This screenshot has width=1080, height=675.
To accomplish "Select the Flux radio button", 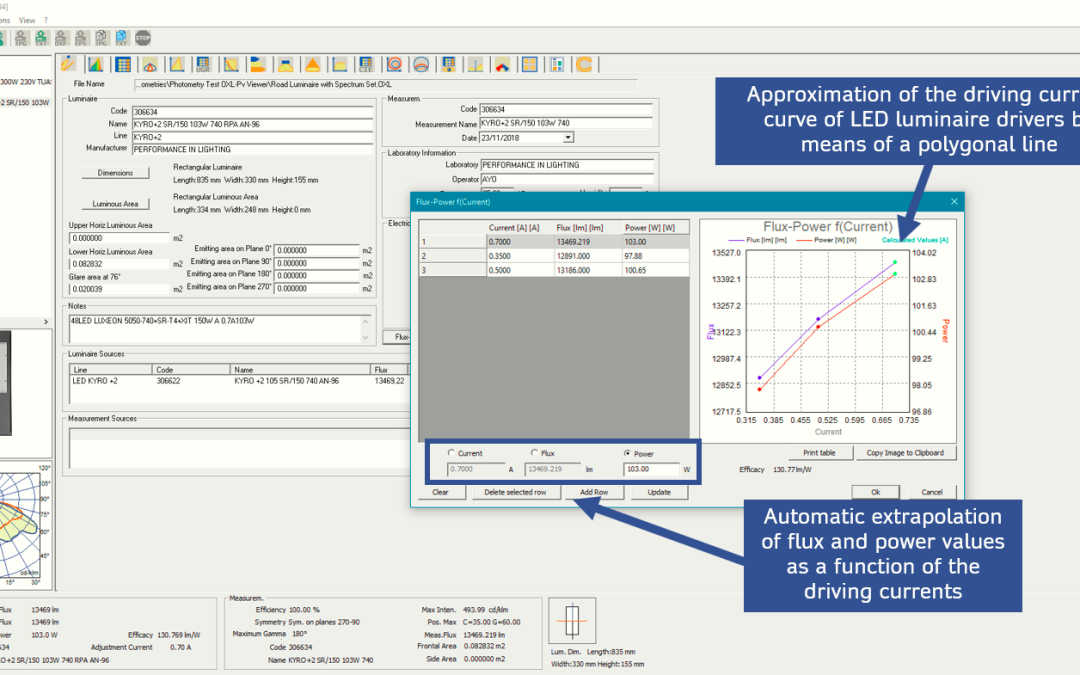I will [534, 453].
